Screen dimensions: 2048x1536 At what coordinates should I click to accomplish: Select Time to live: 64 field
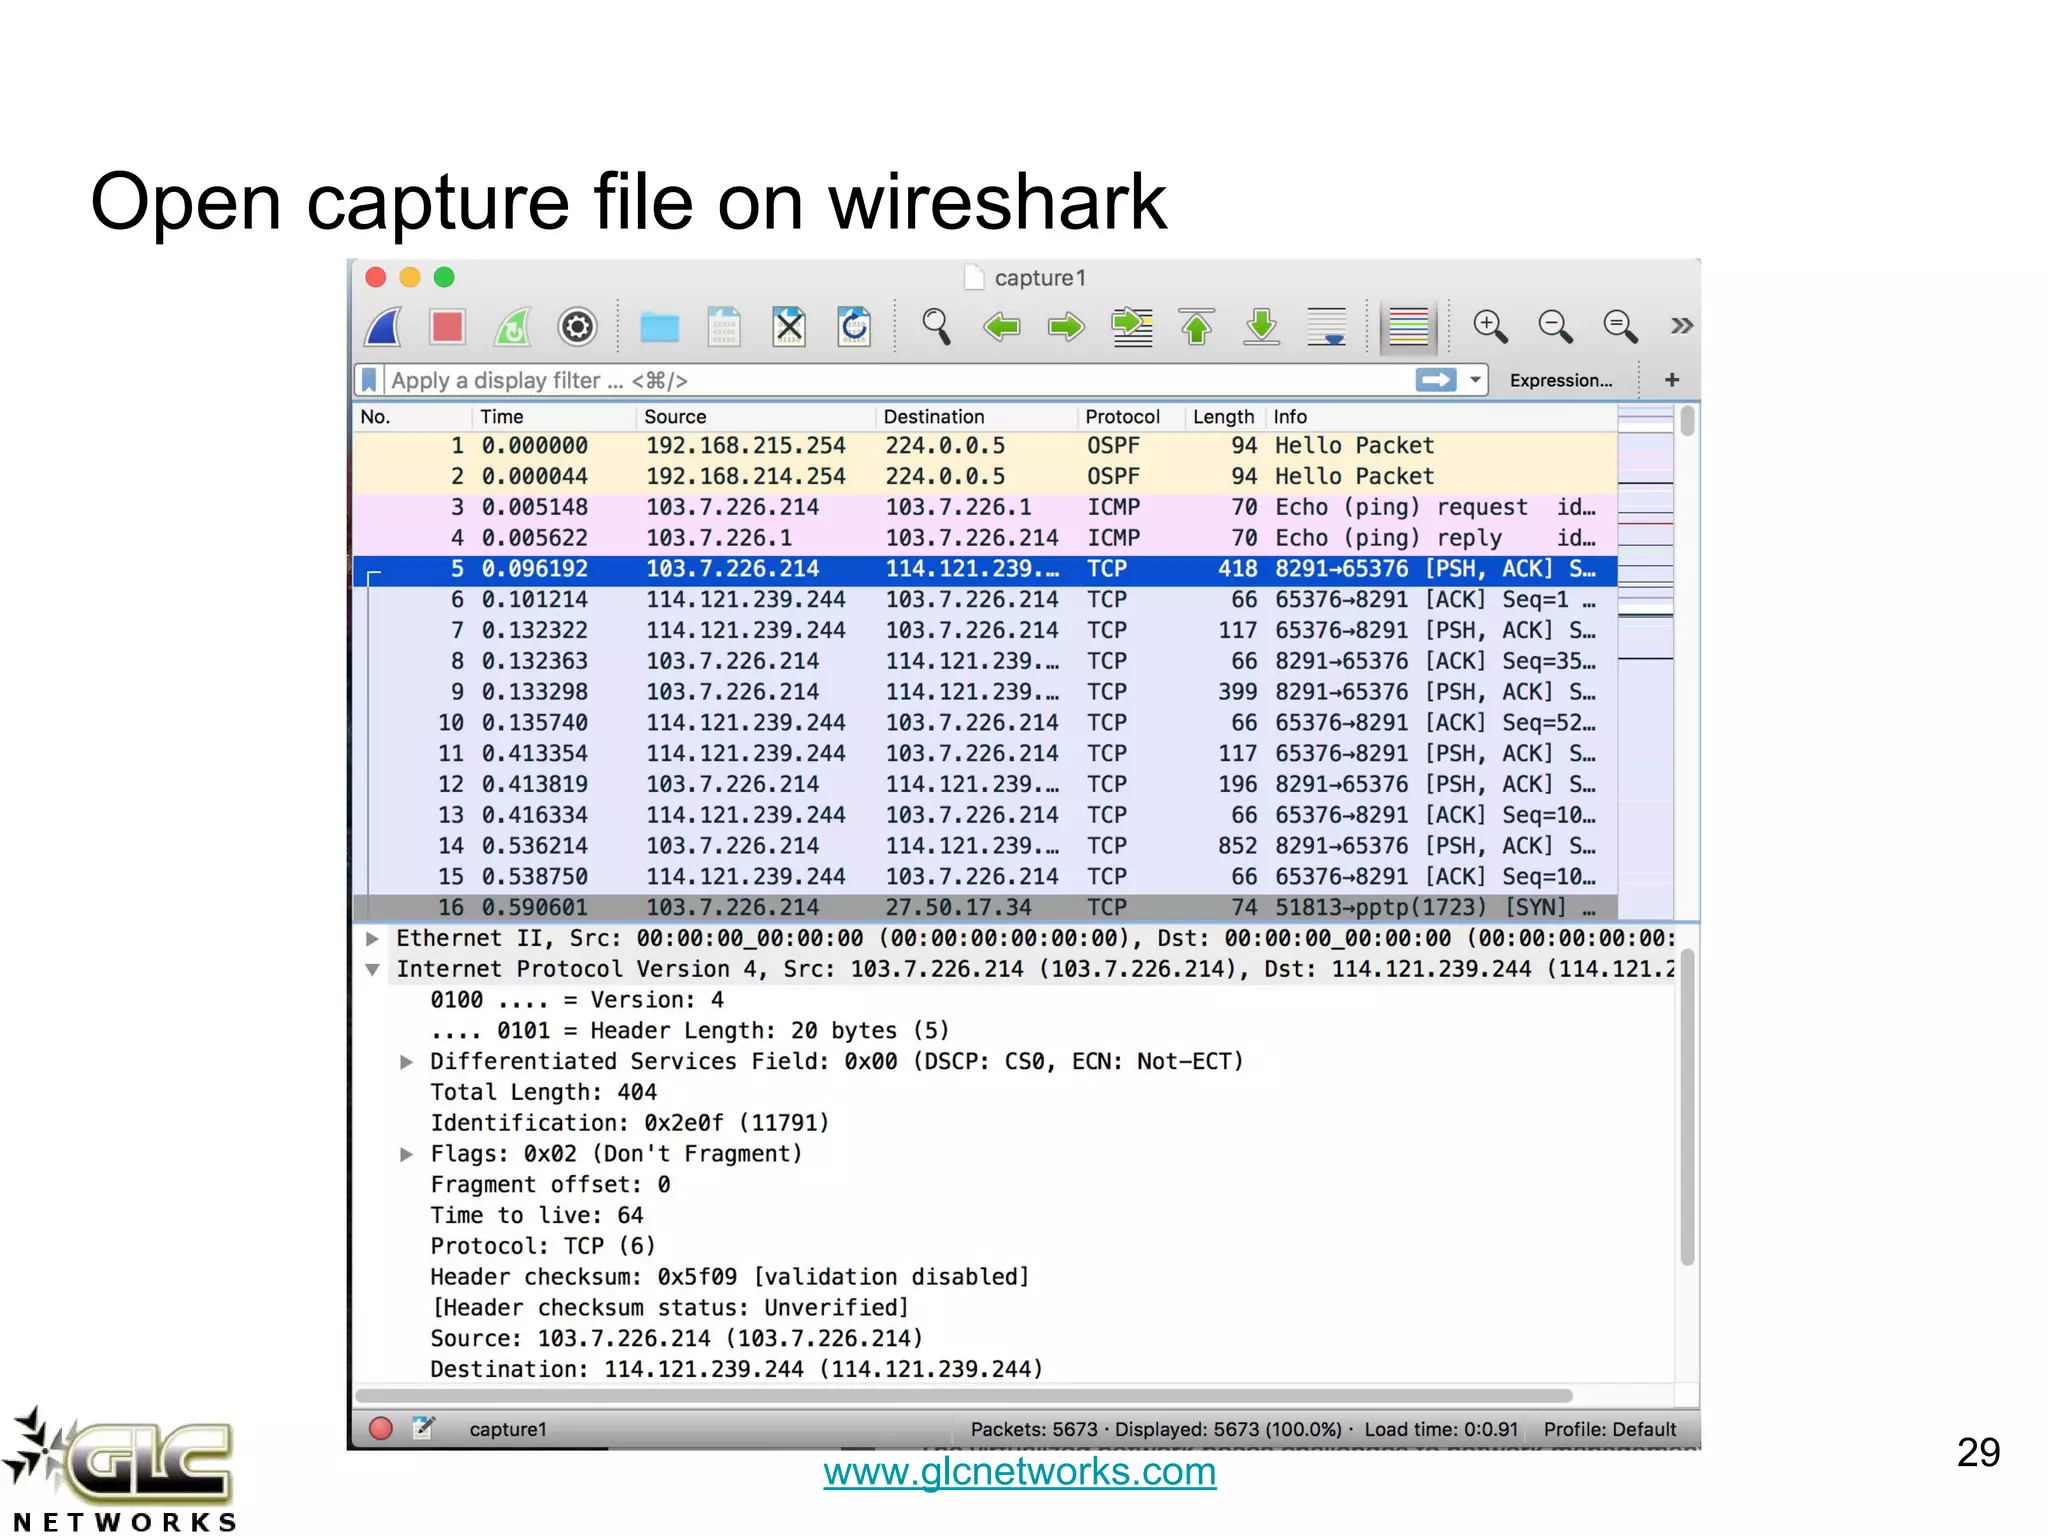coord(537,1216)
